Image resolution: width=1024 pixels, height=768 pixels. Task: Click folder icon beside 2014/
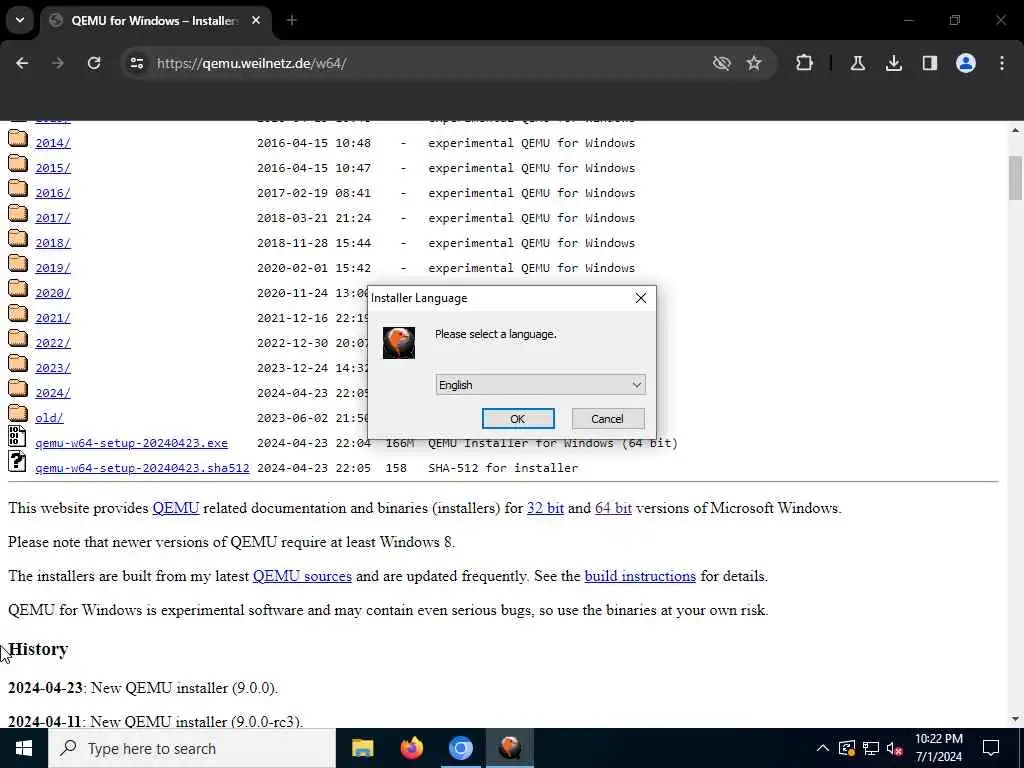click(x=18, y=138)
